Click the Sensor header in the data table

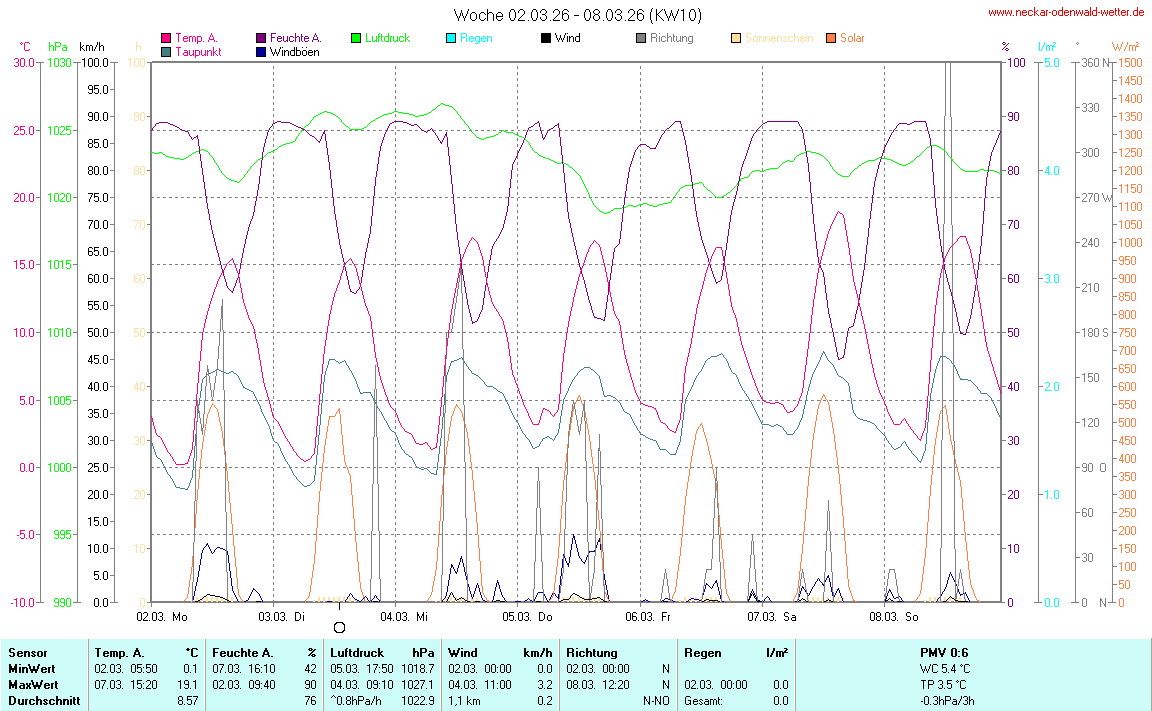pyautogui.click(x=28, y=653)
